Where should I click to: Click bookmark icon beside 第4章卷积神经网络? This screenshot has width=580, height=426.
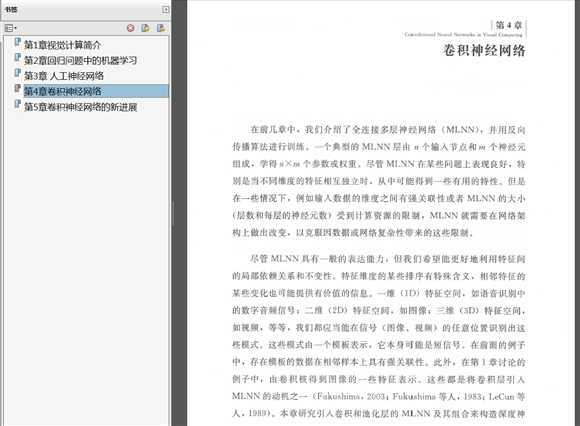click(x=17, y=89)
